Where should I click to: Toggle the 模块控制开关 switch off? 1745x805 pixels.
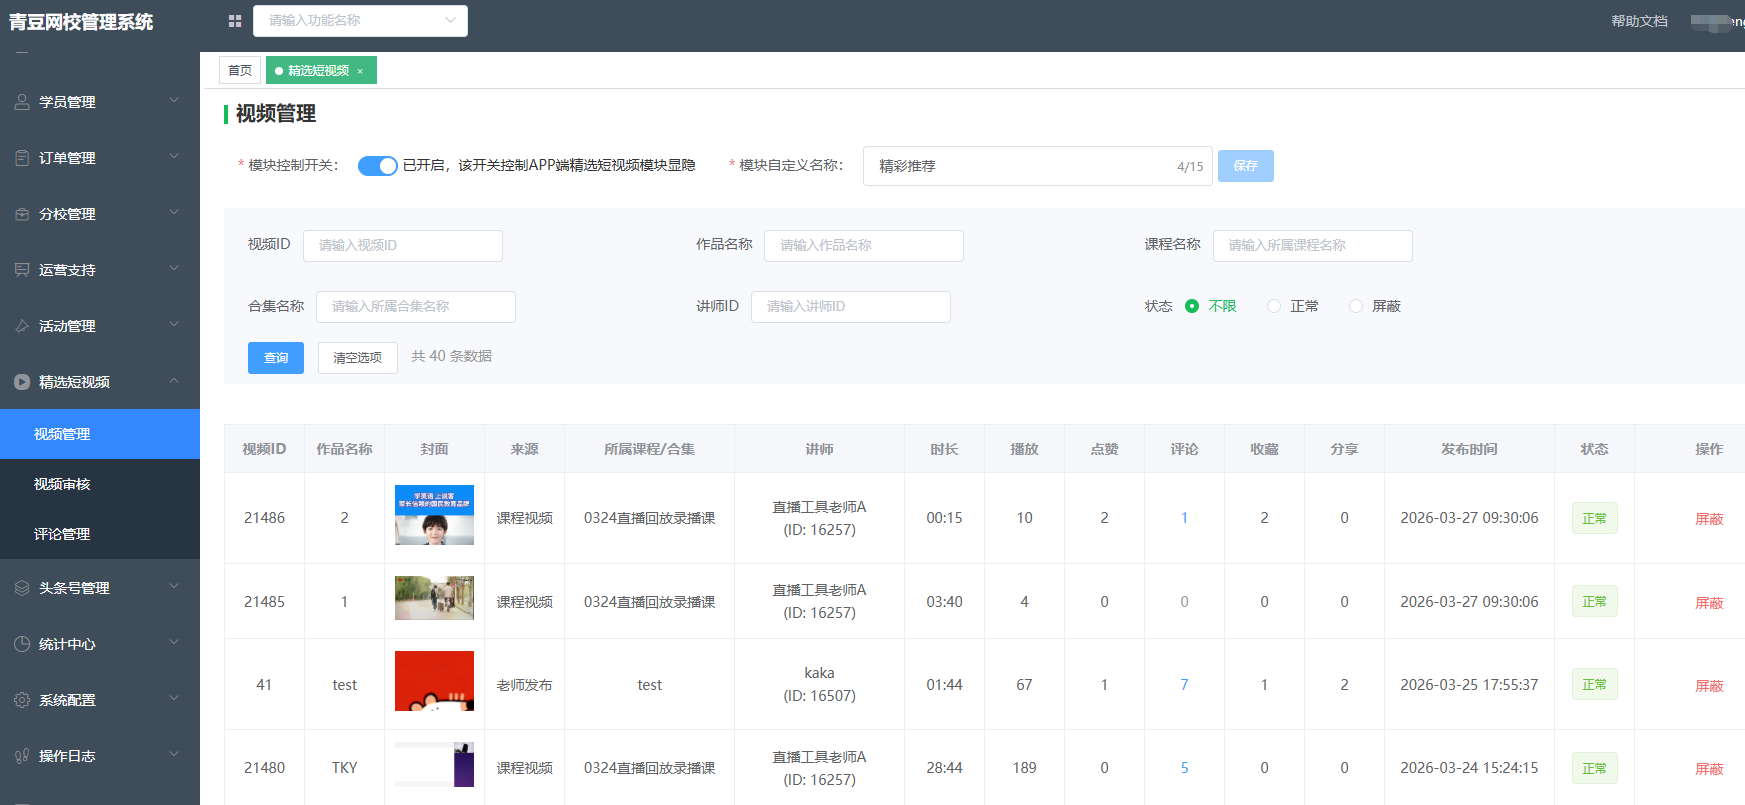377,166
